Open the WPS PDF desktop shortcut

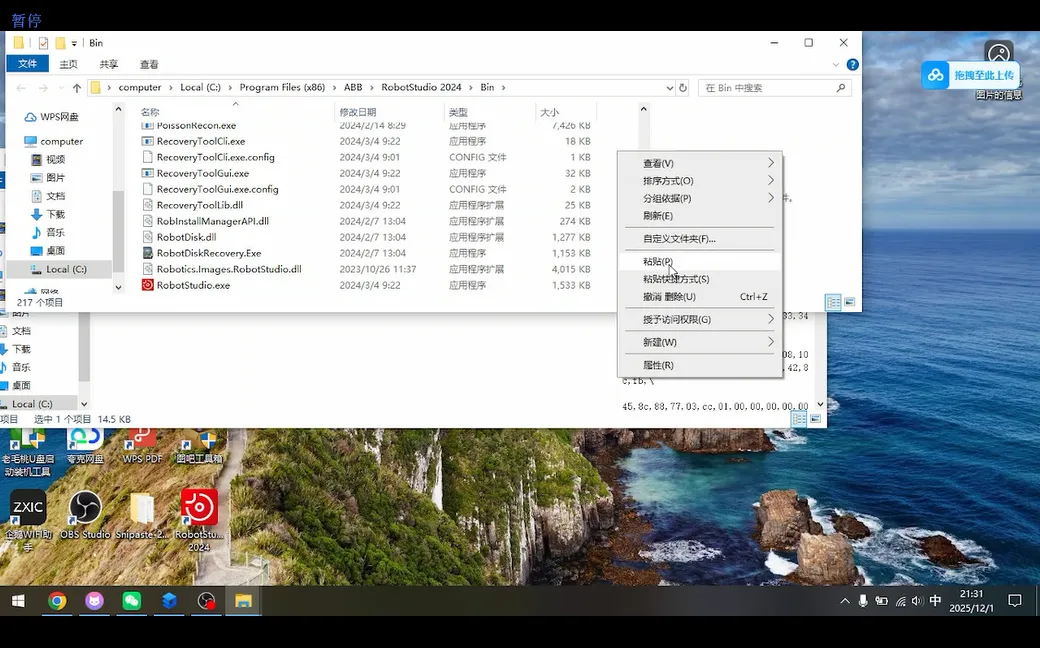click(x=142, y=446)
